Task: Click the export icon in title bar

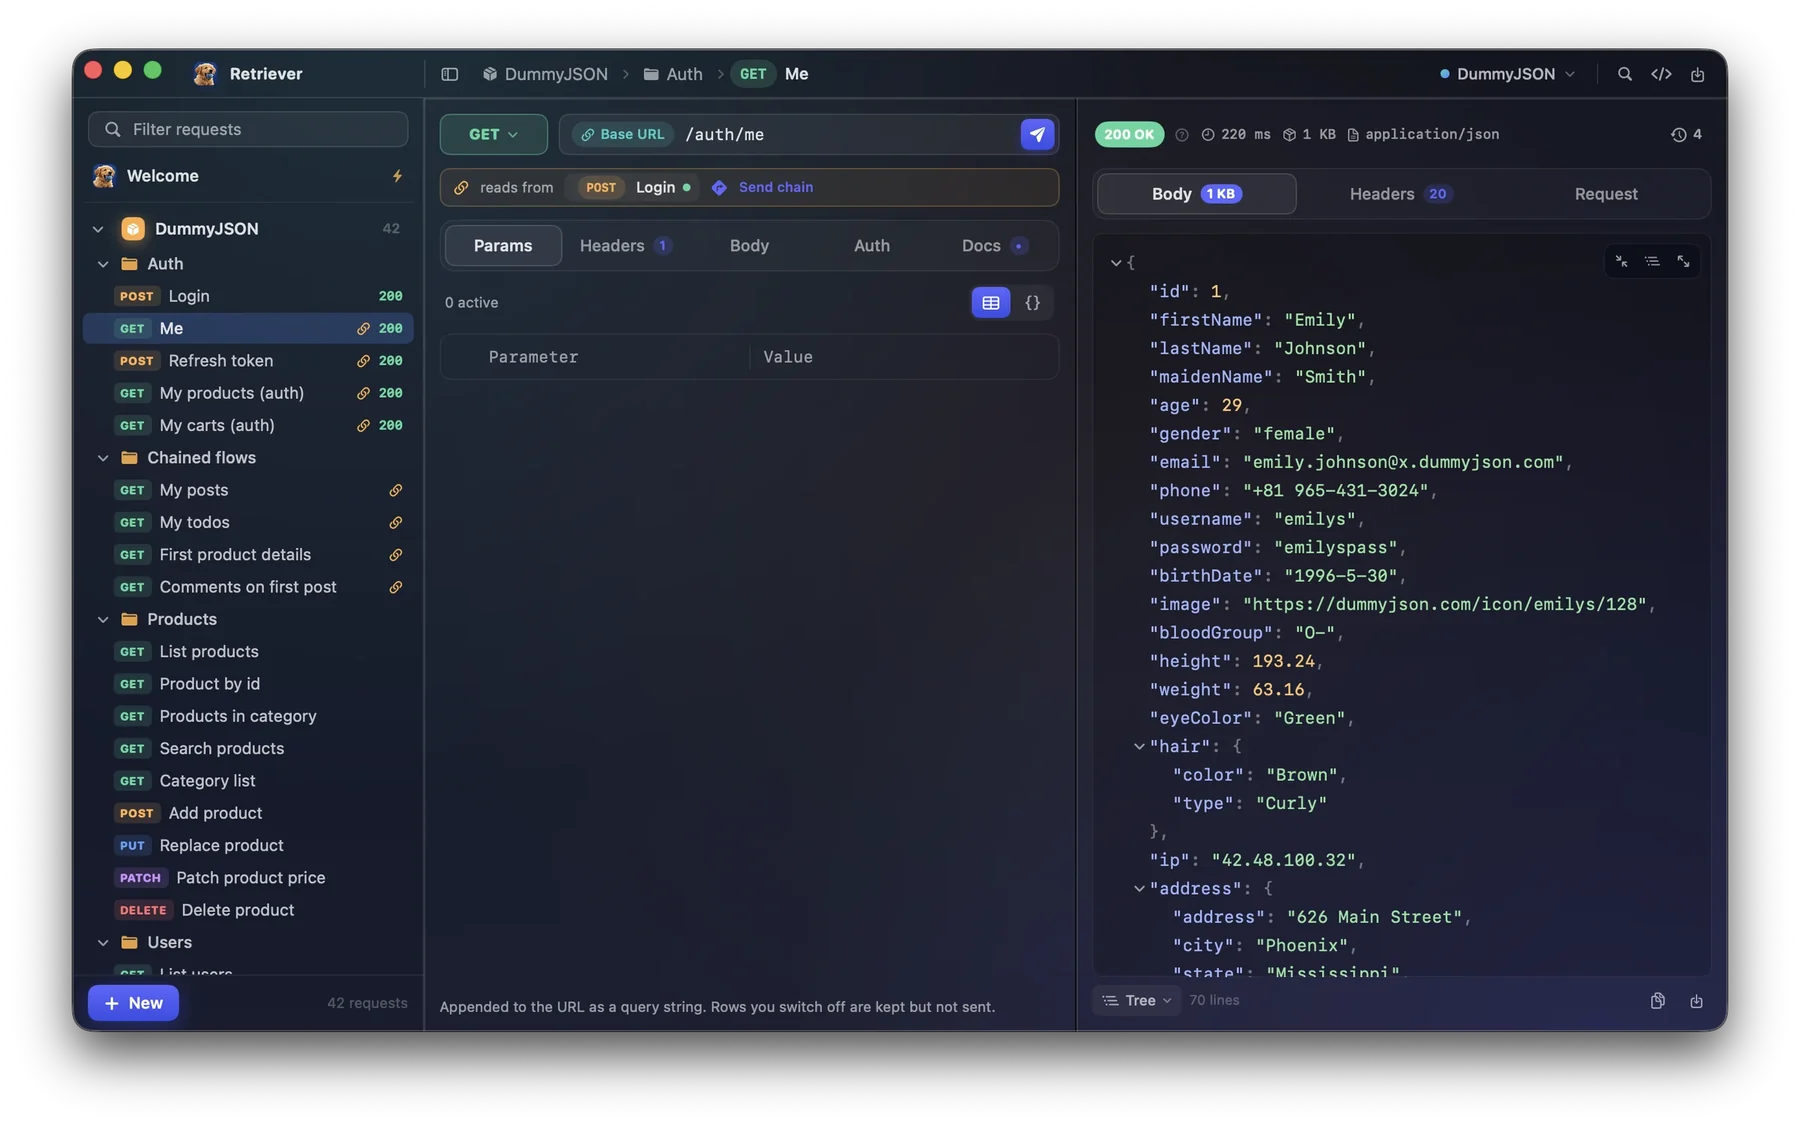Action: 1697,74
